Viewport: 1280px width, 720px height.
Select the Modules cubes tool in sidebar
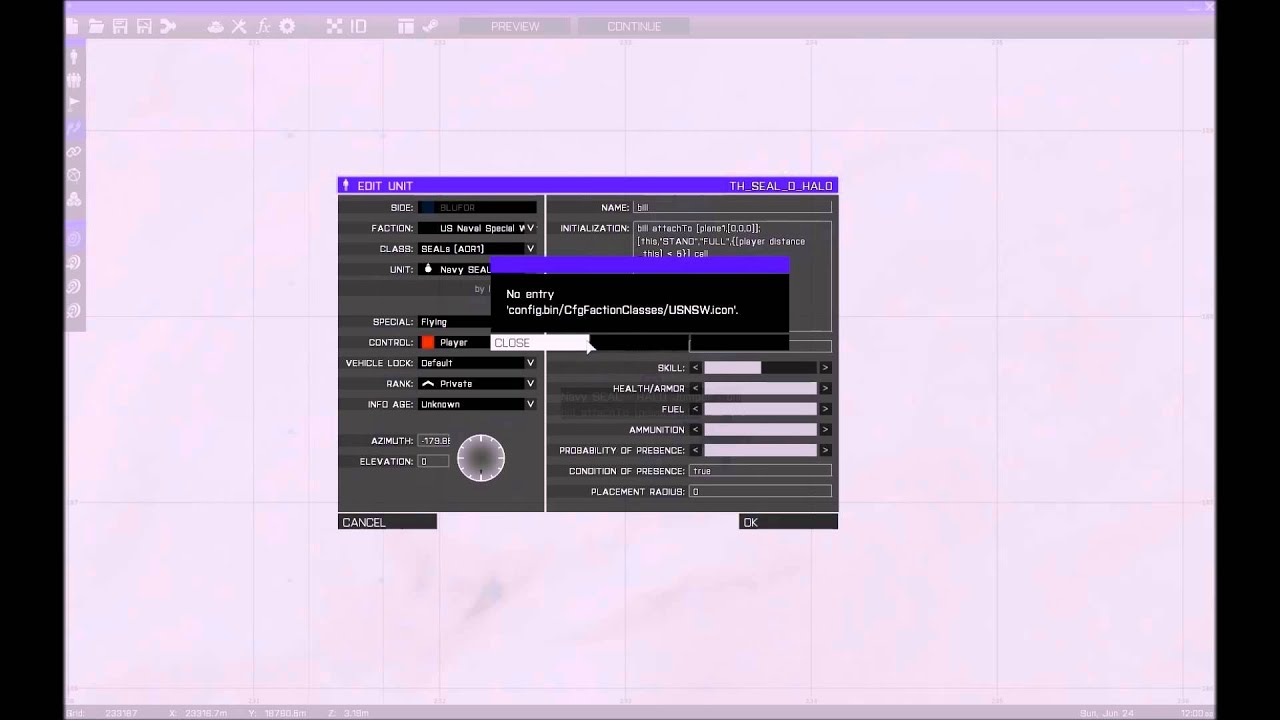tap(74, 199)
